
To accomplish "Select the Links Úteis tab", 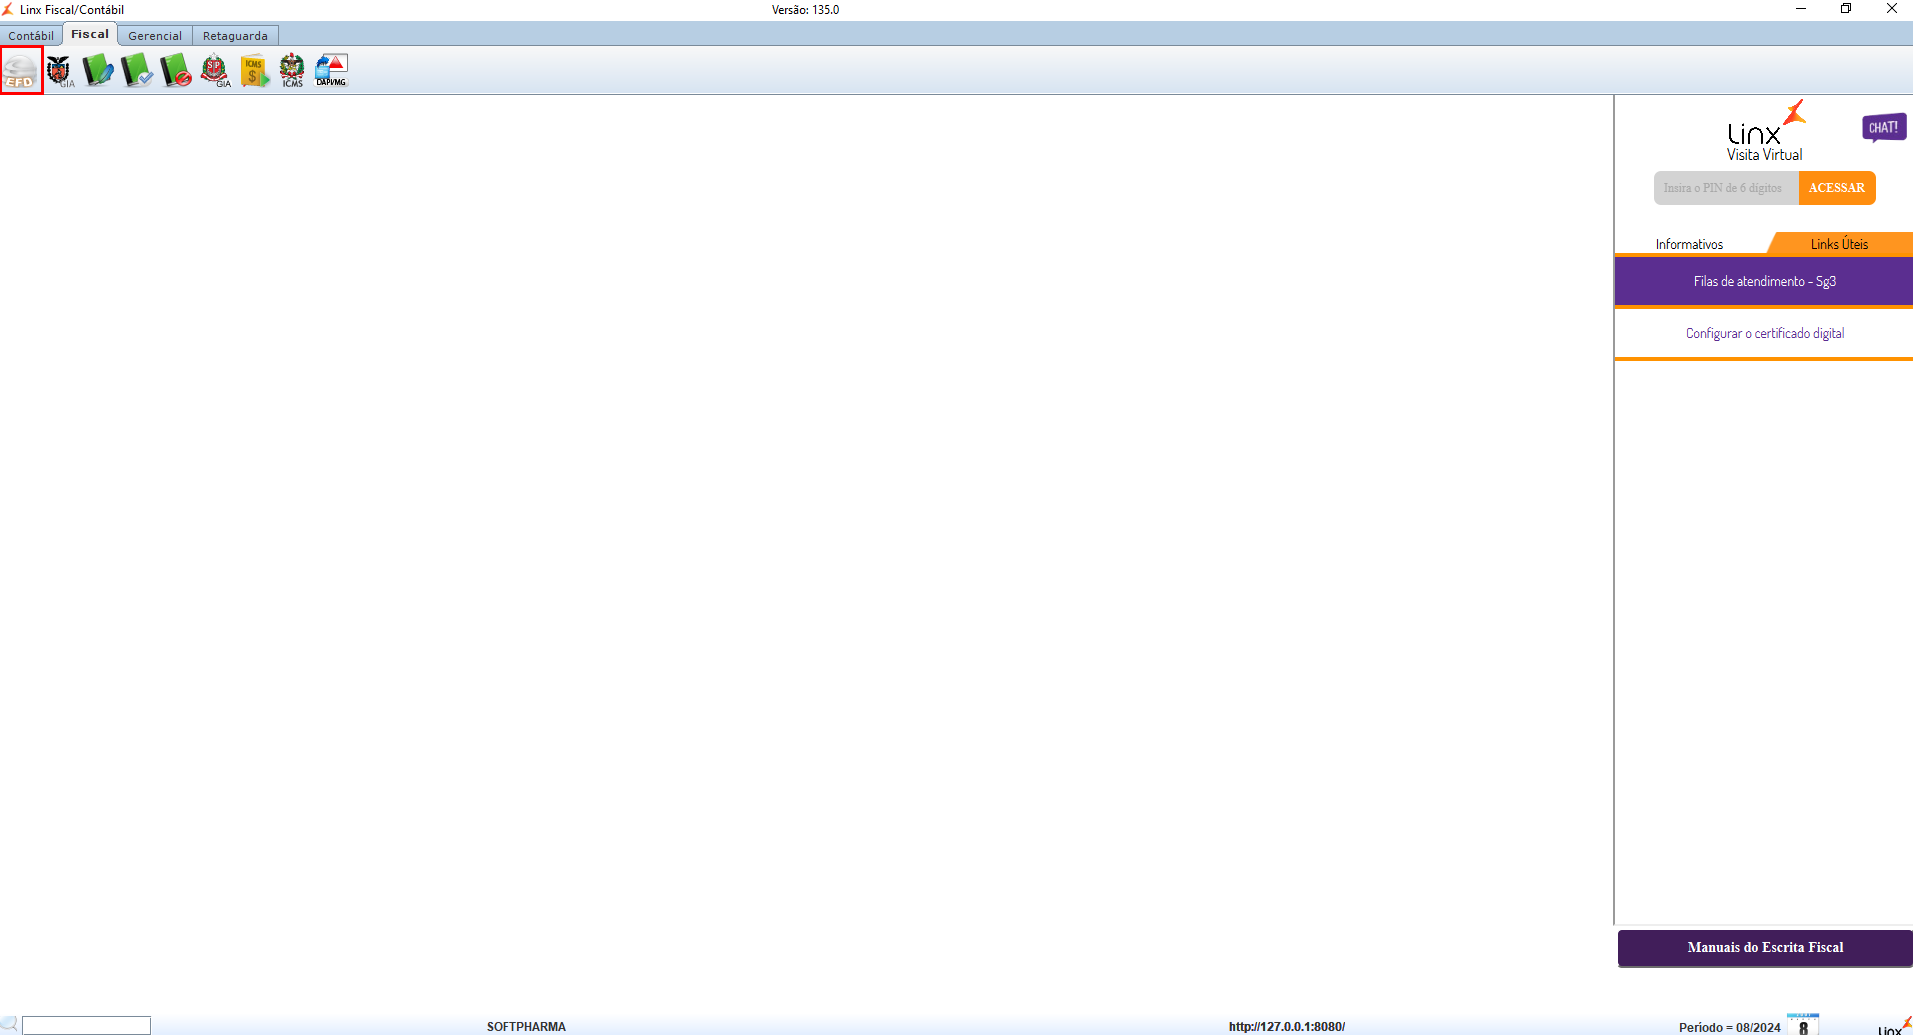I will pyautogui.click(x=1839, y=244).
